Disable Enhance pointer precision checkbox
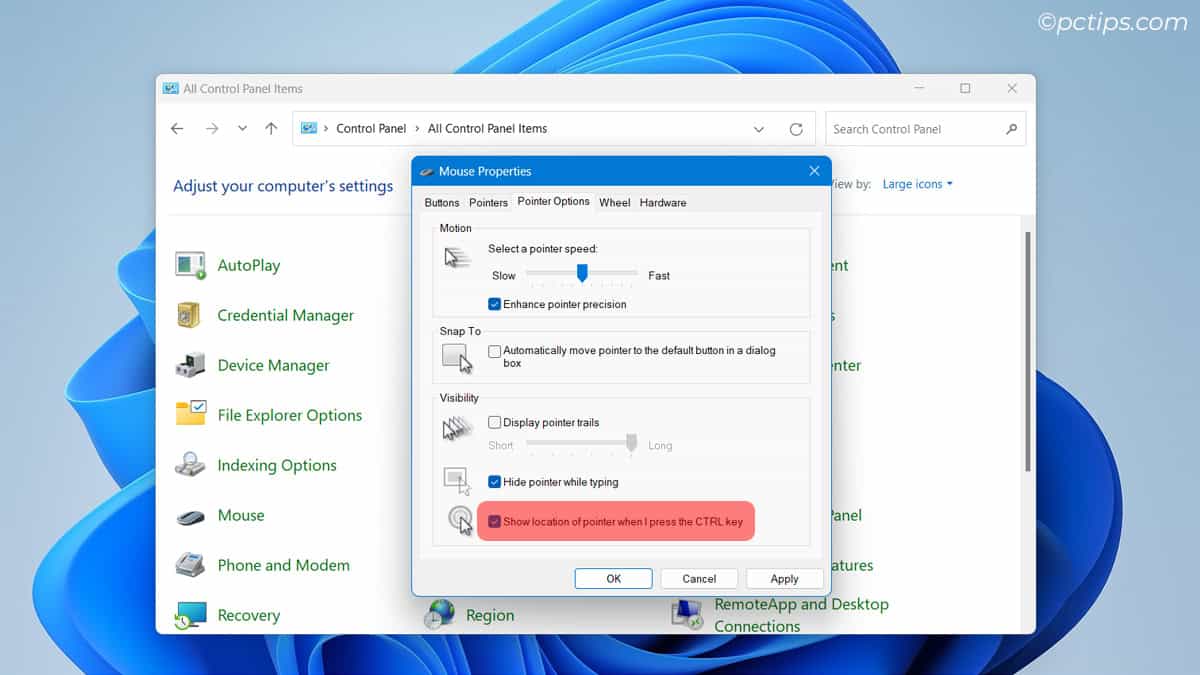Image resolution: width=1200 pixels, height=675 pixels. tap(494, 304)
